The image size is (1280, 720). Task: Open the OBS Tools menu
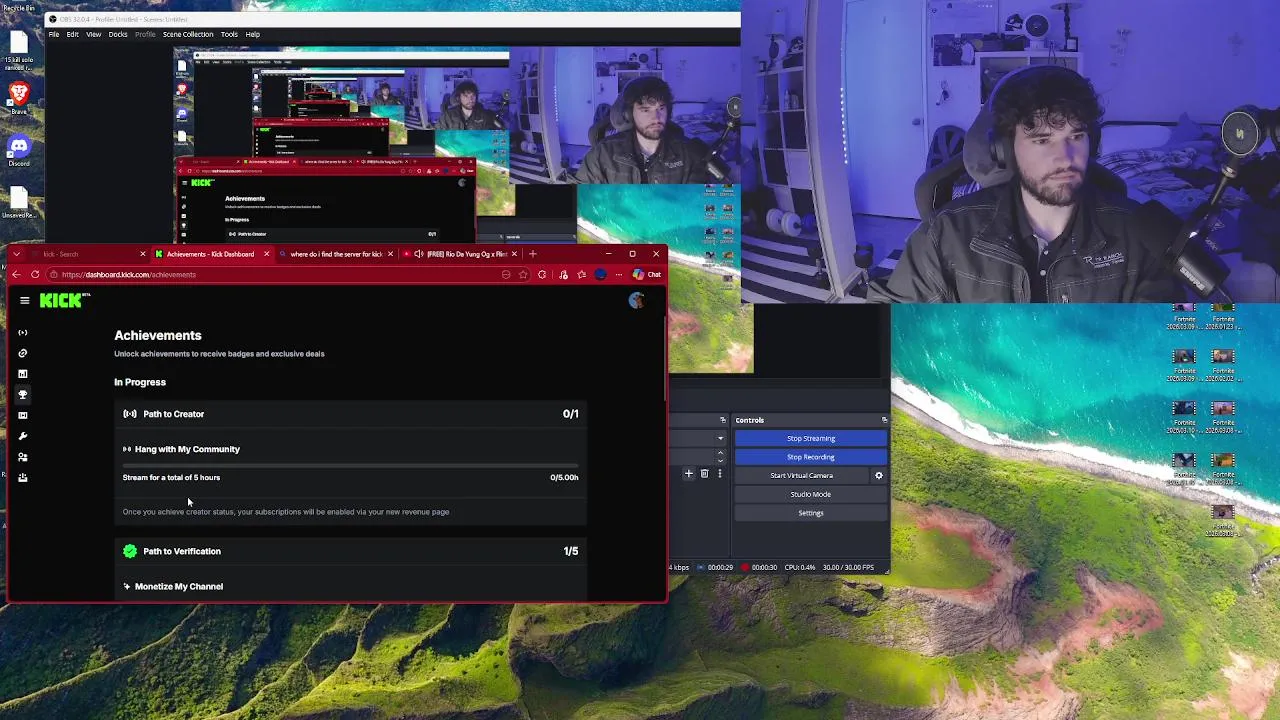[x=229, y=34]
